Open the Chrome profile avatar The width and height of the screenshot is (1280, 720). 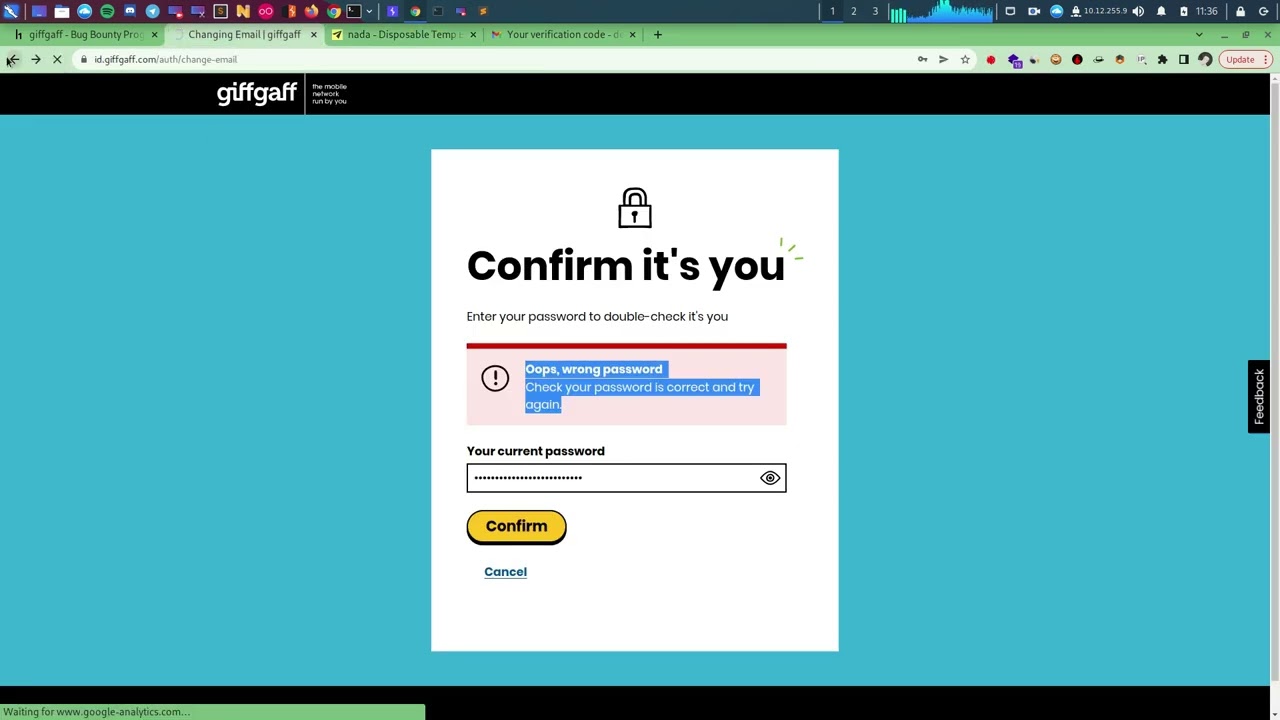(x=1205, y=60)
